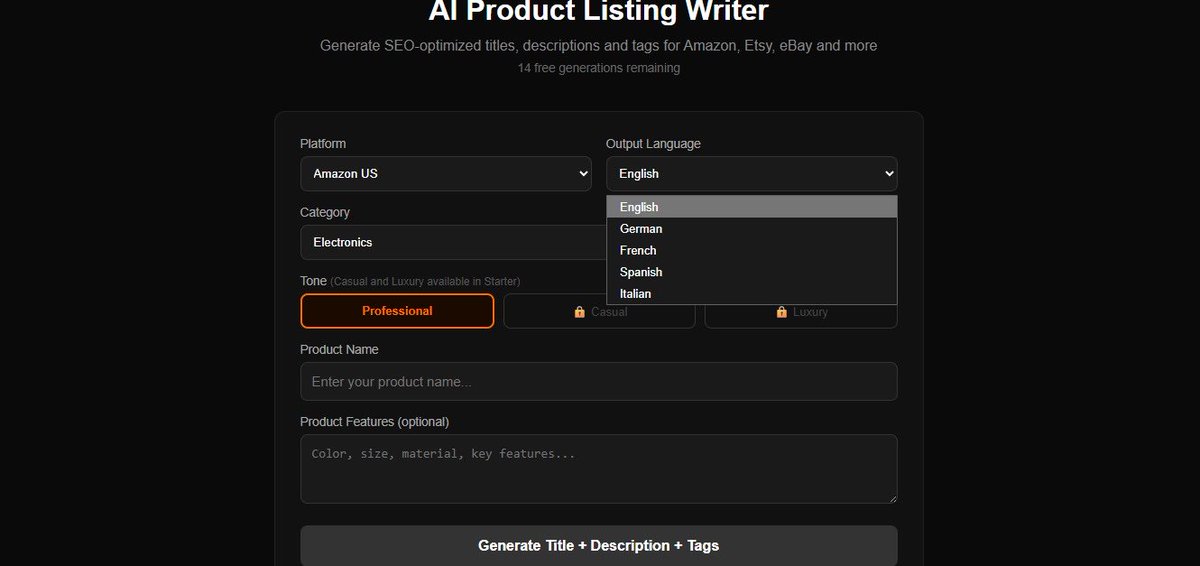Select the Professional tone button

397,311
